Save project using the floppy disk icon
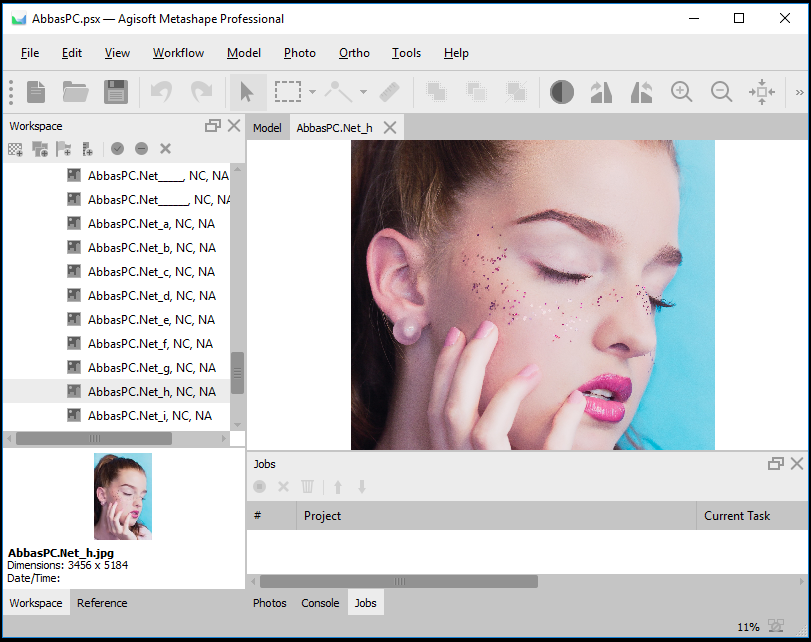This screenshot has width=811, height=642. pyautogui.click(x=116, y=92)
